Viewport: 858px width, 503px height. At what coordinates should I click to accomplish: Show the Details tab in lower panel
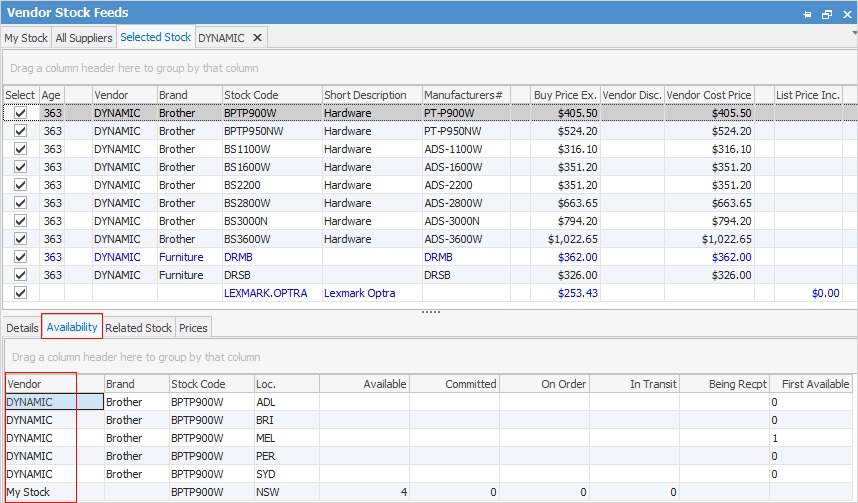coord(22,328)
